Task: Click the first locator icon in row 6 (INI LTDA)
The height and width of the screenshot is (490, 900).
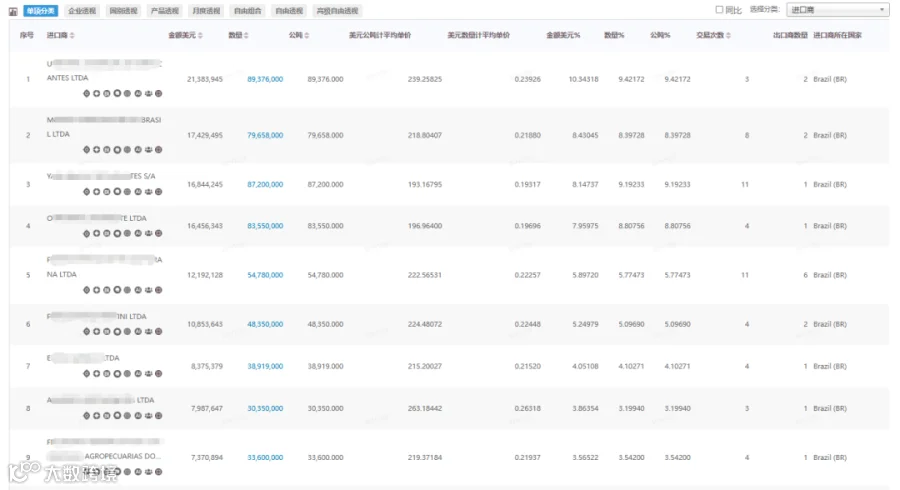Action: [87, 332]
